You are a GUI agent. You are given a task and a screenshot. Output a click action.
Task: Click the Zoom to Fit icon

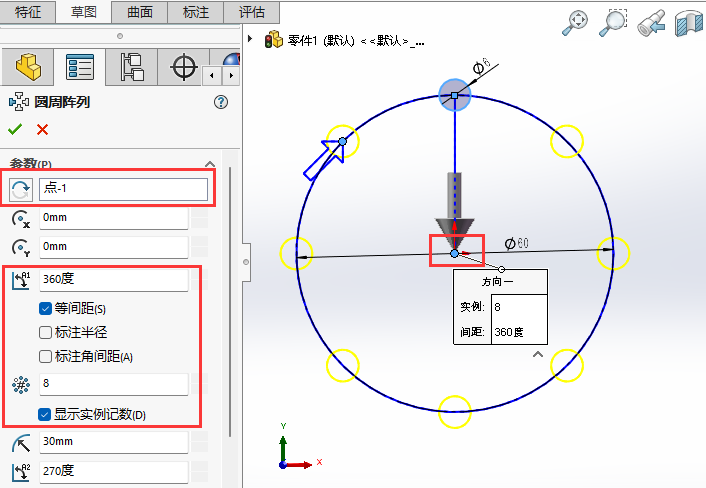click(x=575, y=23)
